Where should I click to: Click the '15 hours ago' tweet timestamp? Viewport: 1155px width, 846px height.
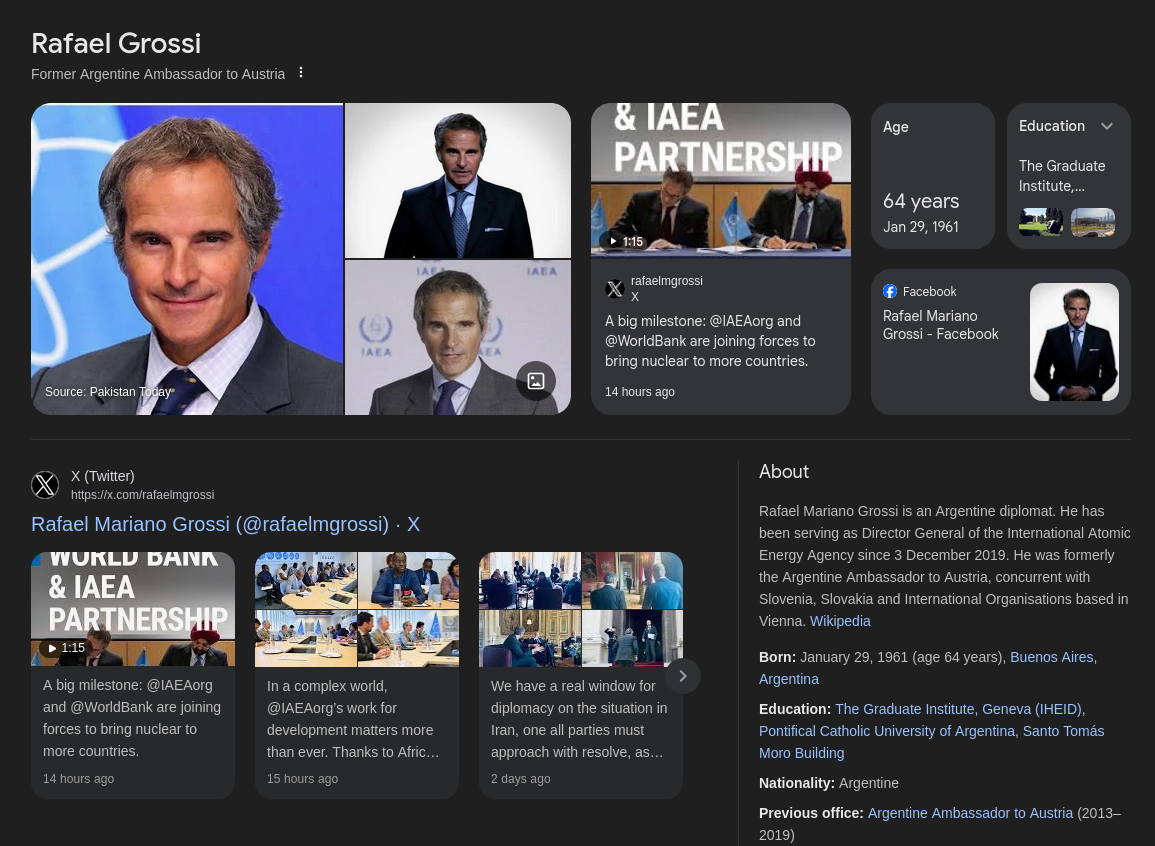point(302,778)
